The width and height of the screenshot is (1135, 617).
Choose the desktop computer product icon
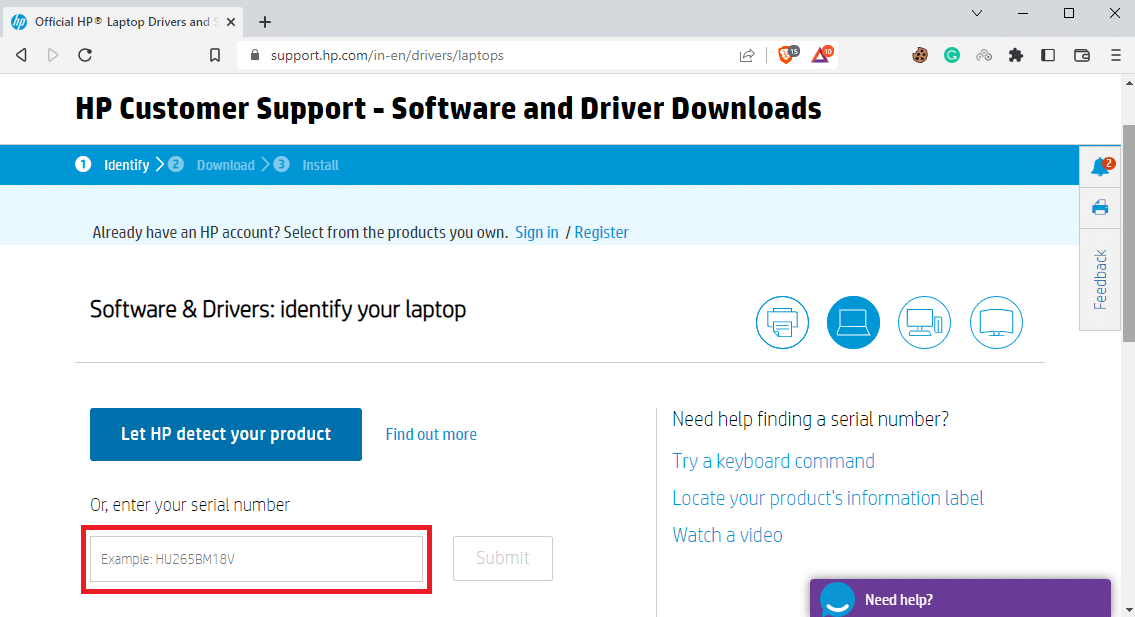[924, 322]
